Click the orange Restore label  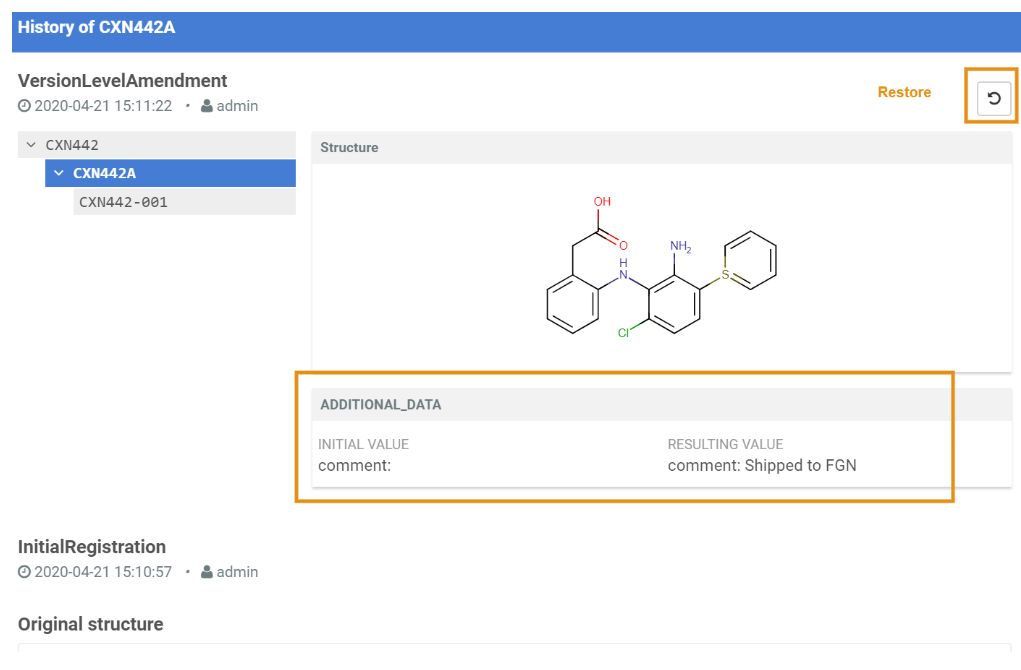point(904,92)
